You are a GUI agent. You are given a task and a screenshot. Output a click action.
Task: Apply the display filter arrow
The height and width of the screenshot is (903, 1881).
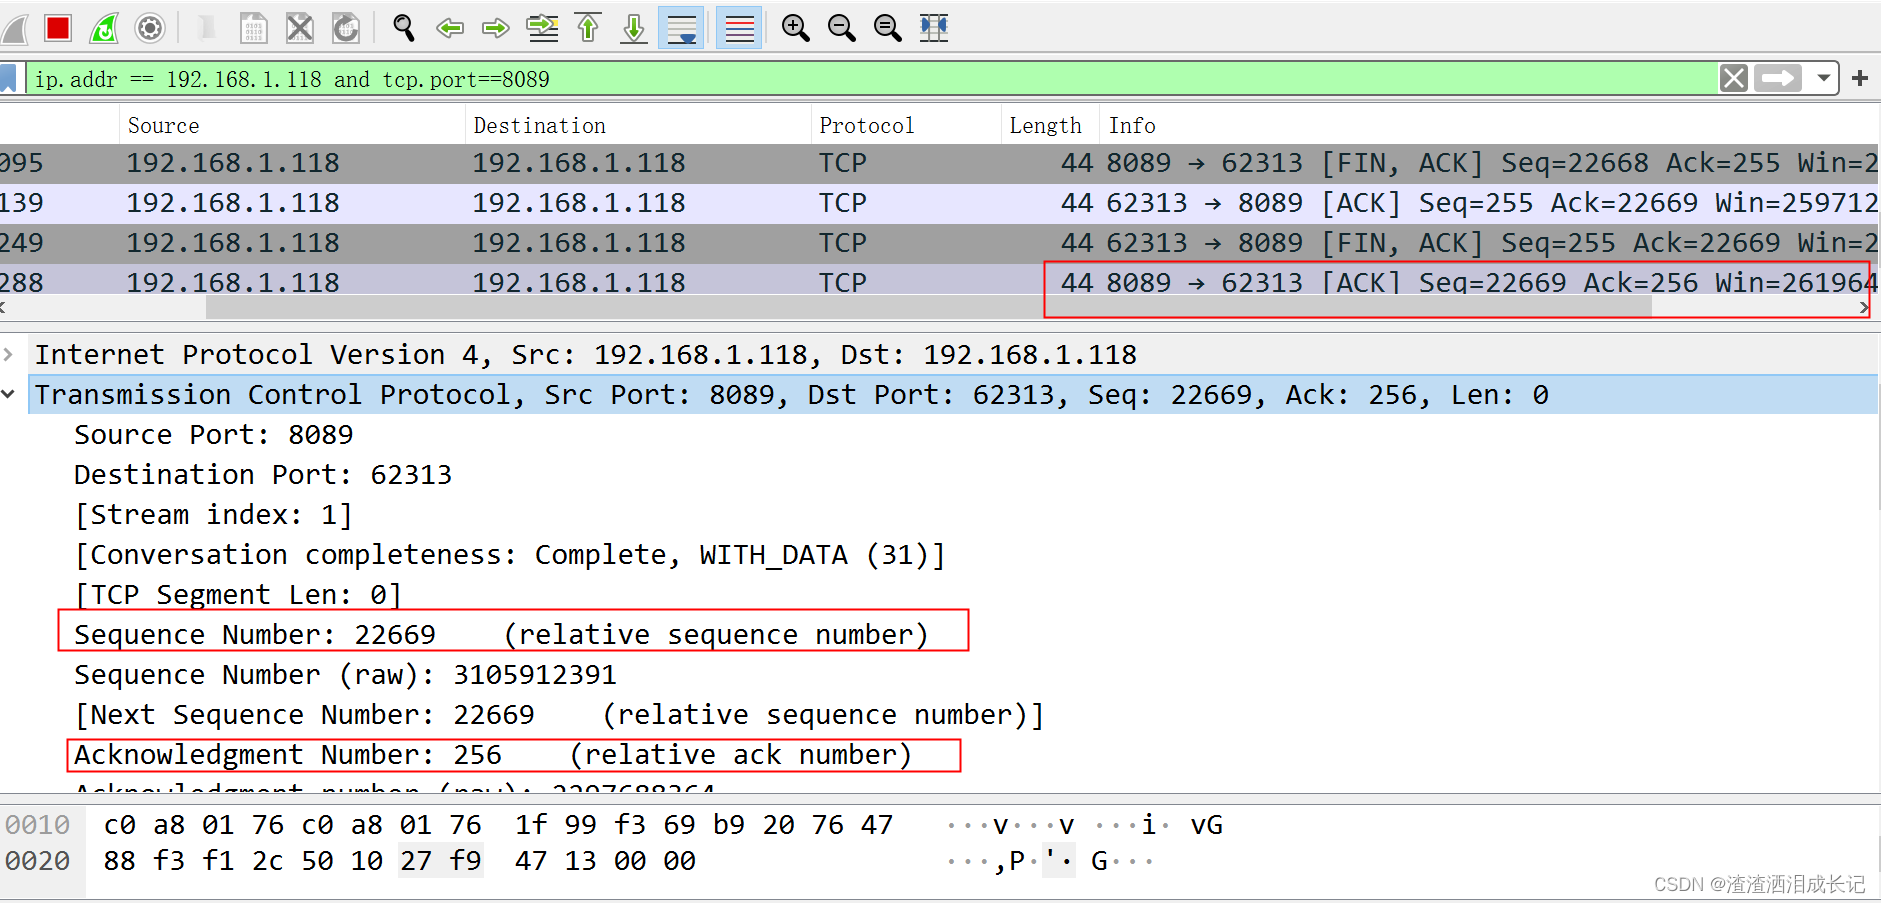click(1778, 78)
